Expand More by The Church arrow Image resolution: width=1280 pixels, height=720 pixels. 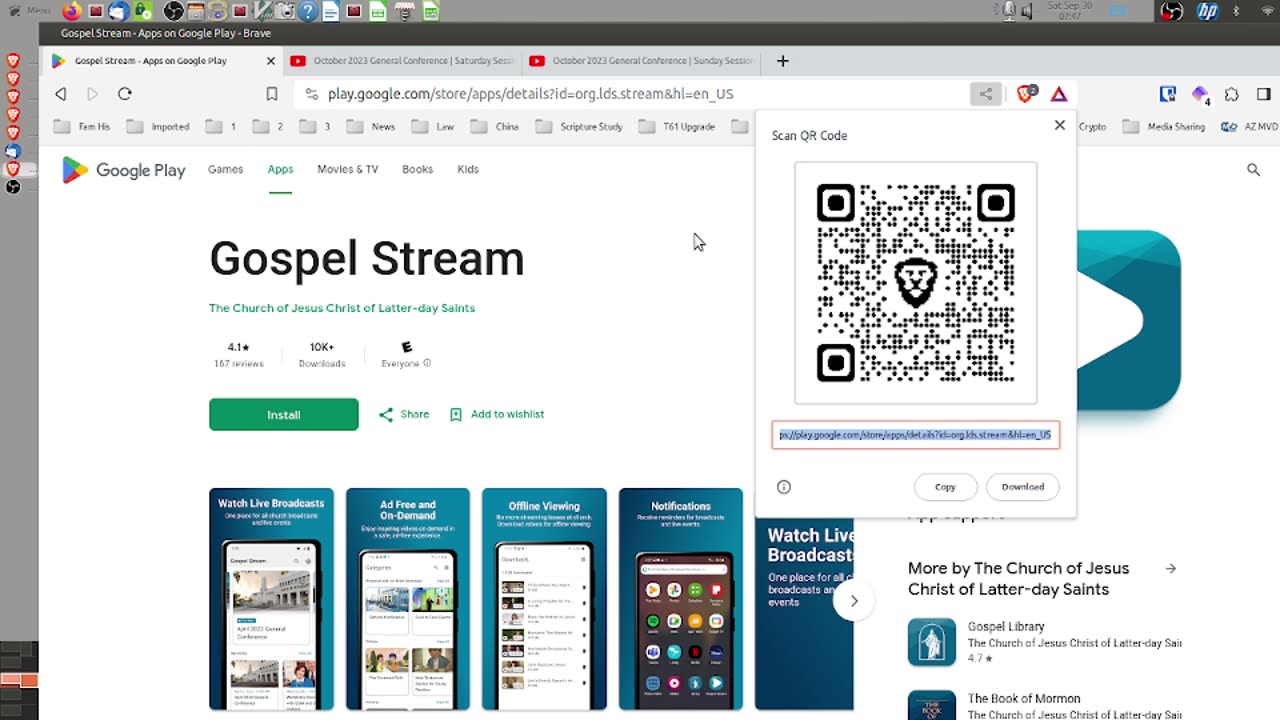1171,569
